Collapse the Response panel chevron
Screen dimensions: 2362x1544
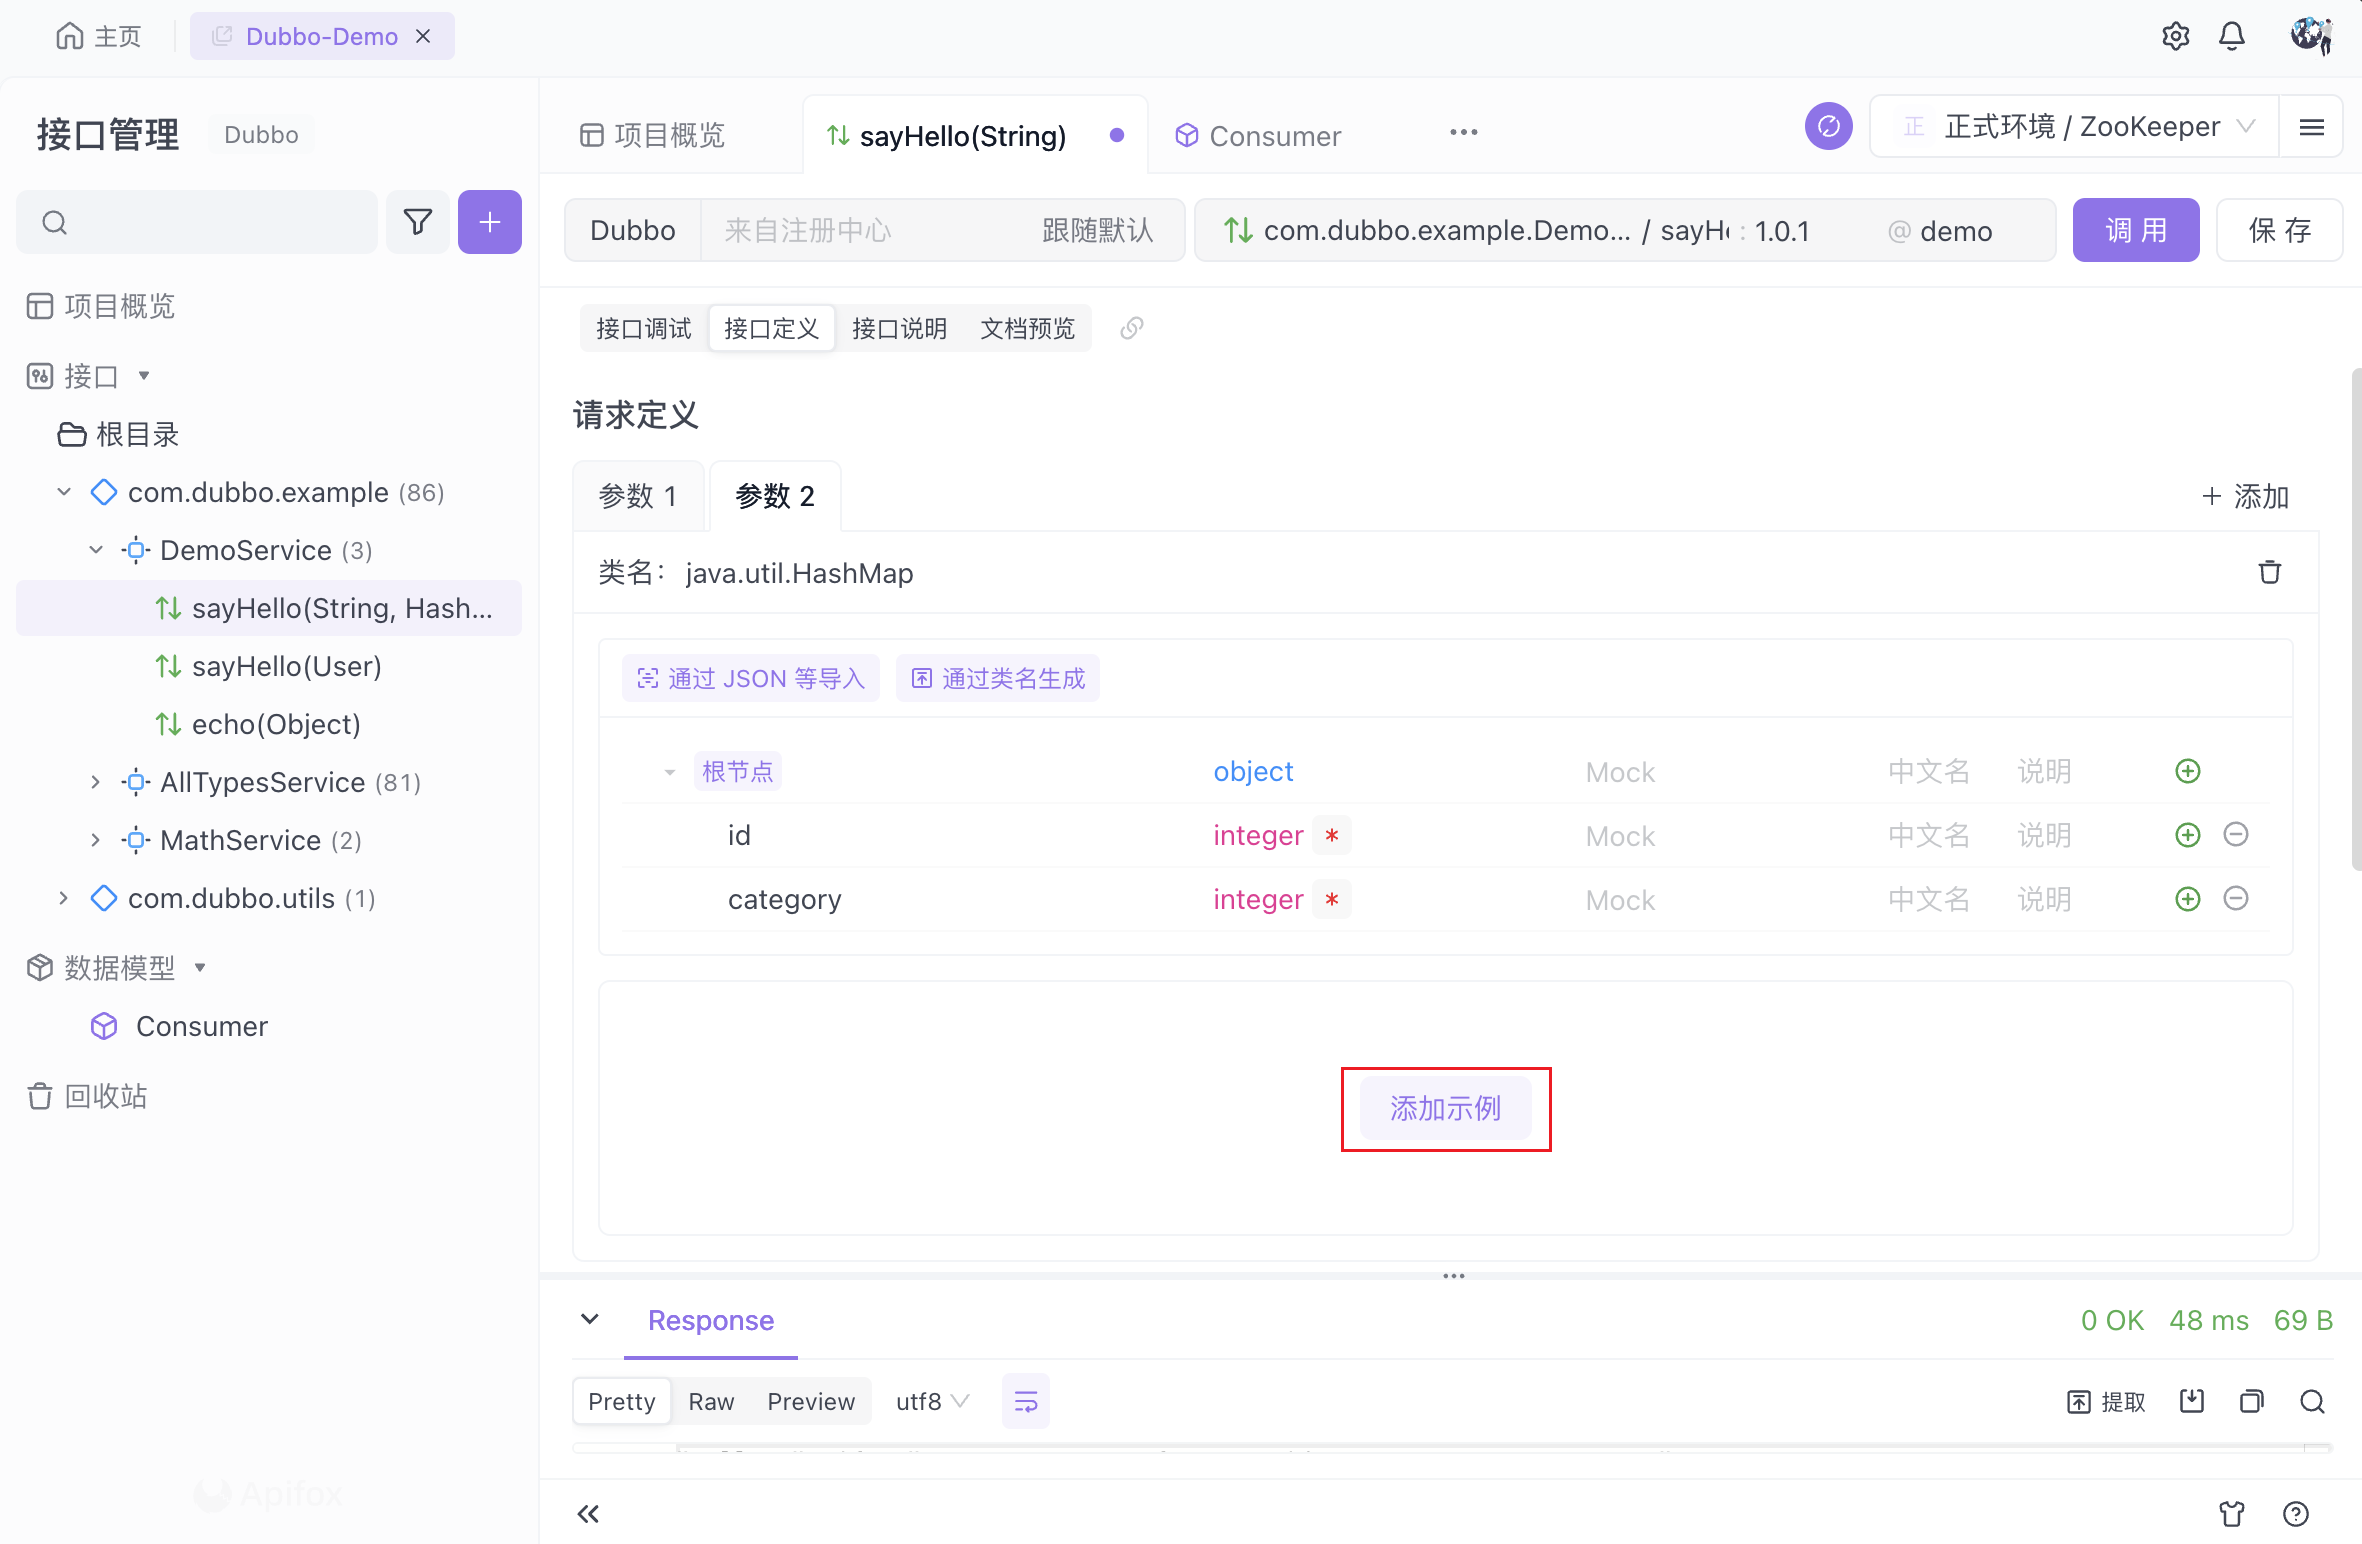[x=590, y=1319]
